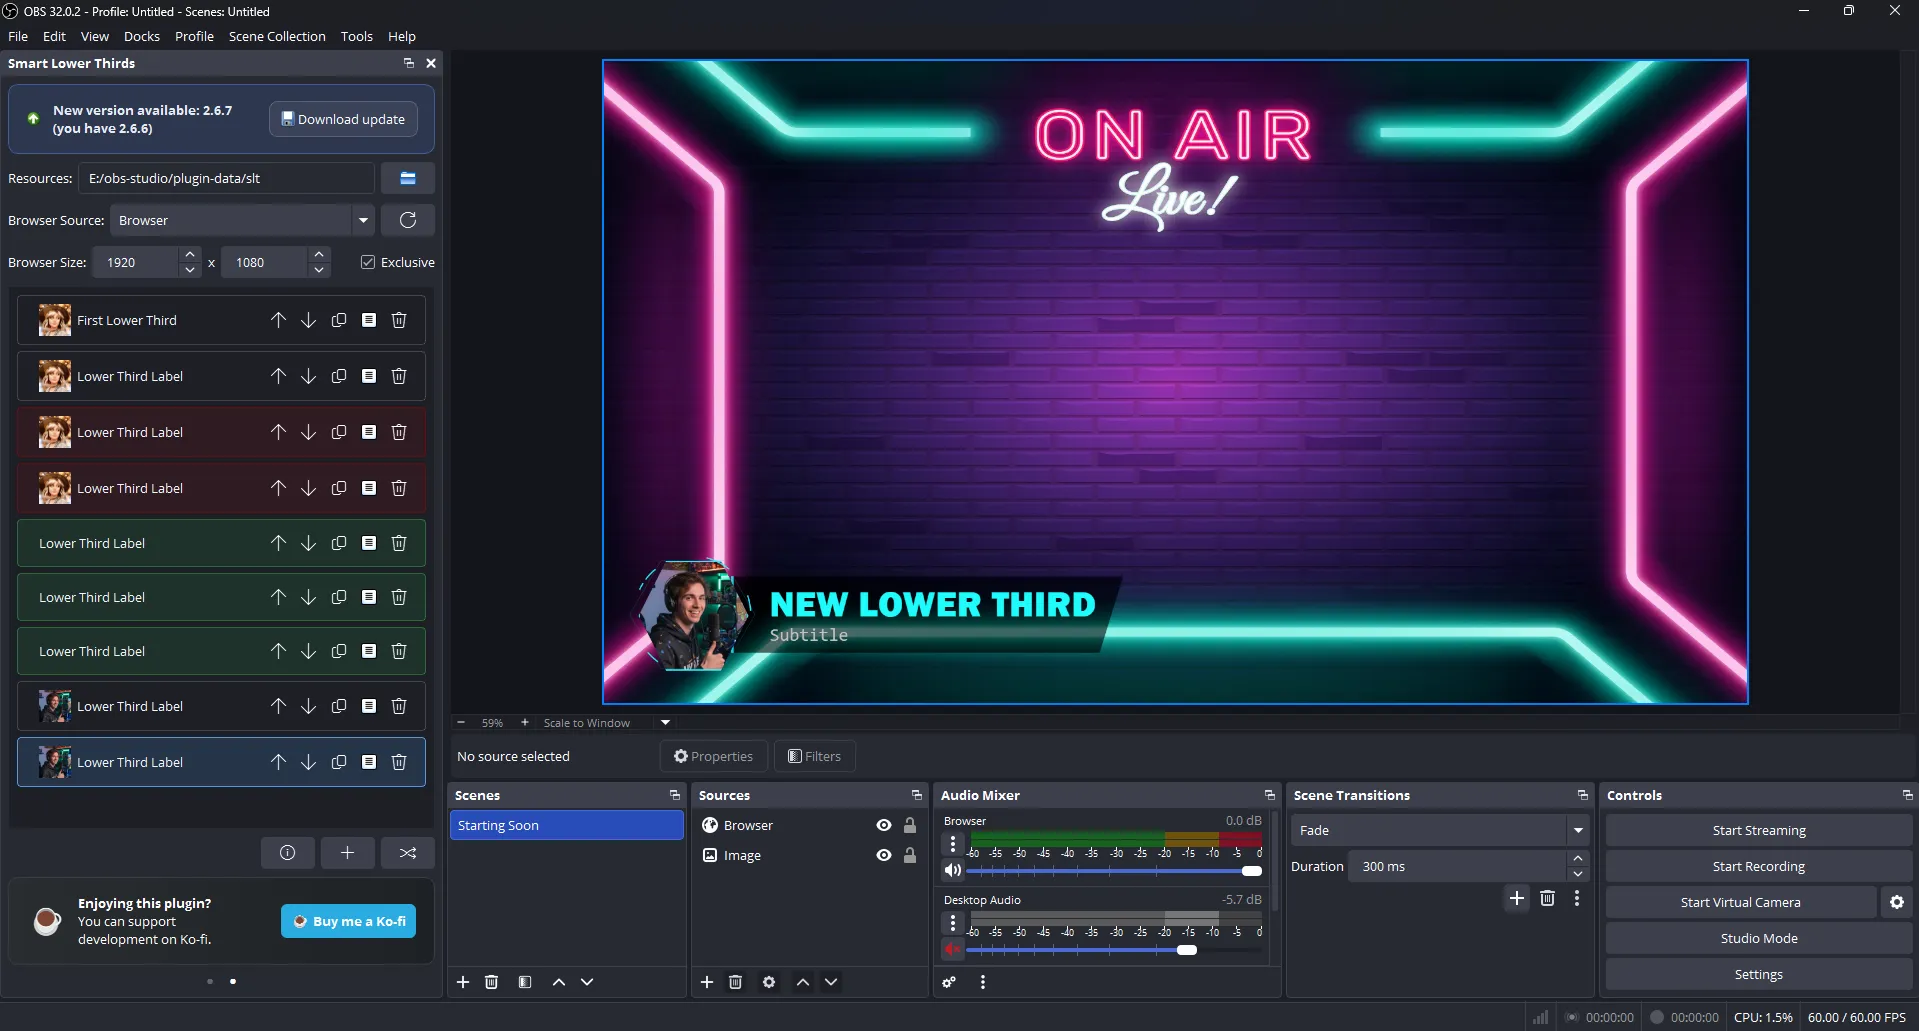Image resolution: width=1919 pixels, height=1031 pixels.
Task: Open the Docks menu
Action: pyautogui.click(x=142, y=36)
